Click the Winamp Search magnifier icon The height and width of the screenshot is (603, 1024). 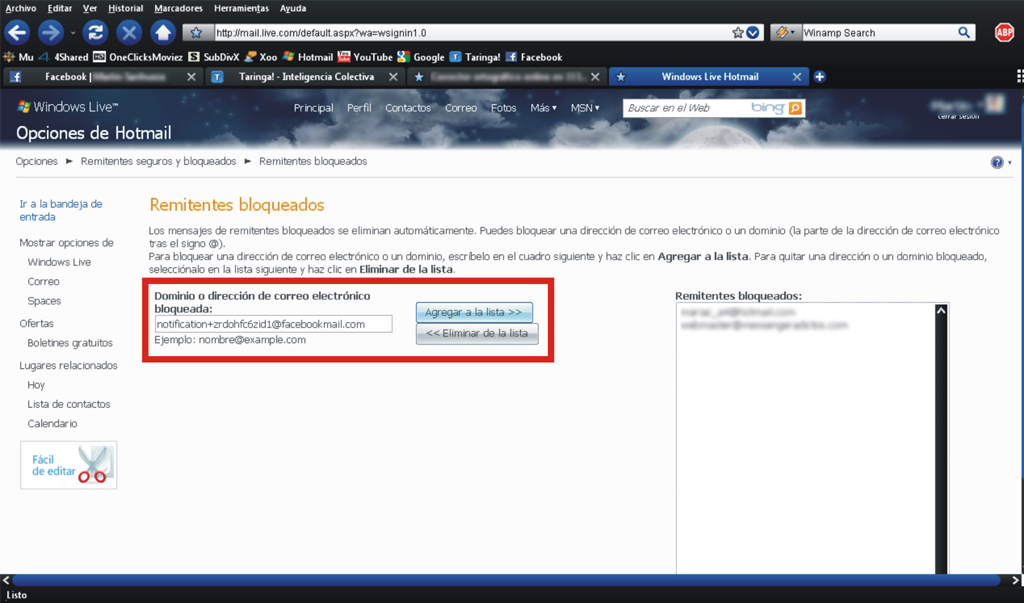pos(964,33)
